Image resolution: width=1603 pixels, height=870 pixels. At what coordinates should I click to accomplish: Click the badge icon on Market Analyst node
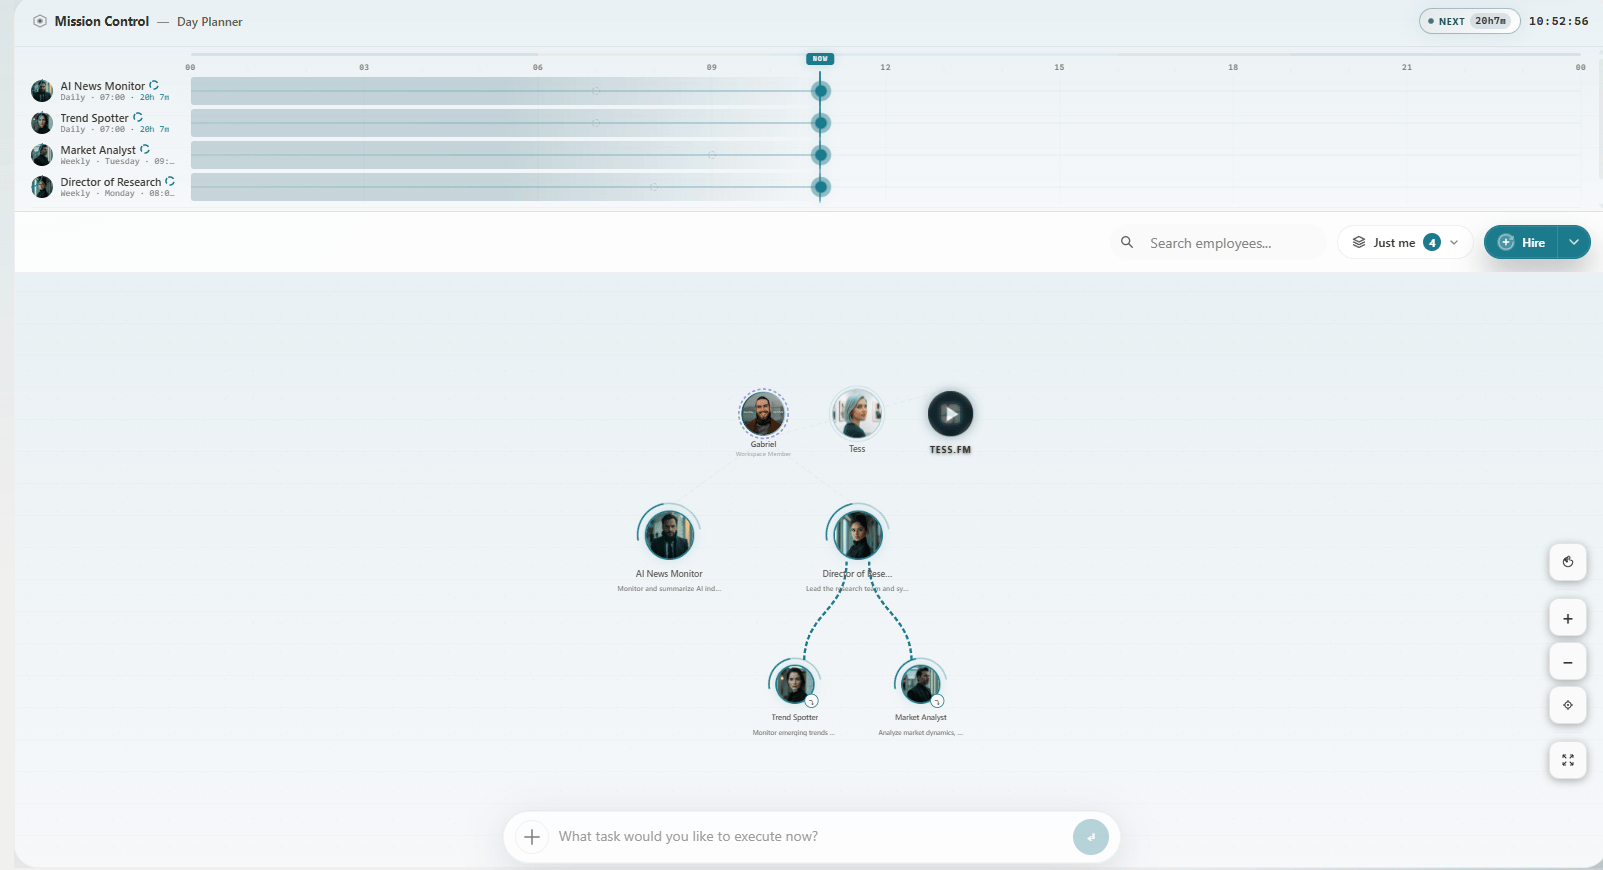938,701
